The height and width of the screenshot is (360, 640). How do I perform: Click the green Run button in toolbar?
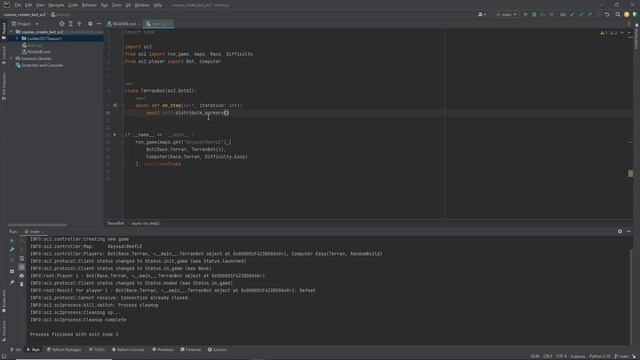coord(525,14)
